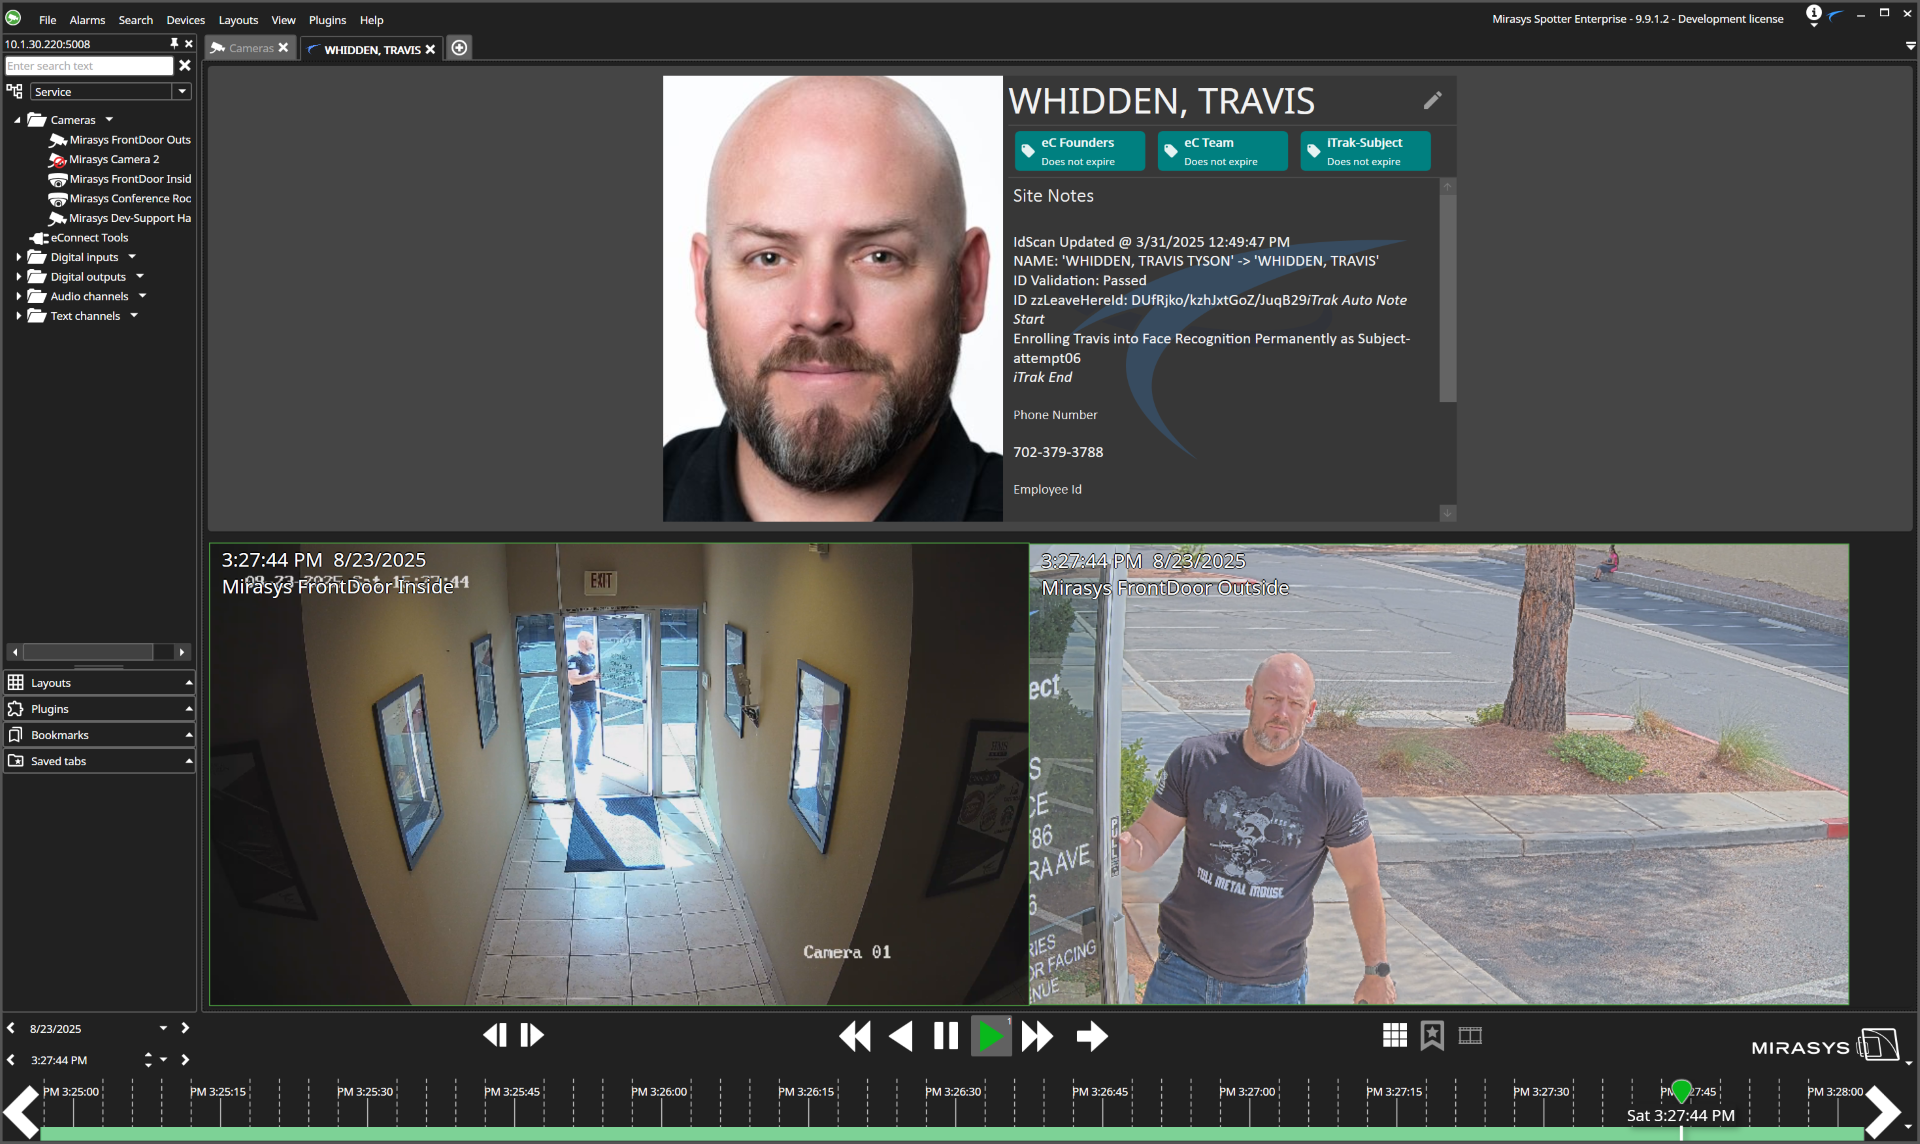Pin the 10.1.30.220:5008 panel

click(x=174, y=44)
